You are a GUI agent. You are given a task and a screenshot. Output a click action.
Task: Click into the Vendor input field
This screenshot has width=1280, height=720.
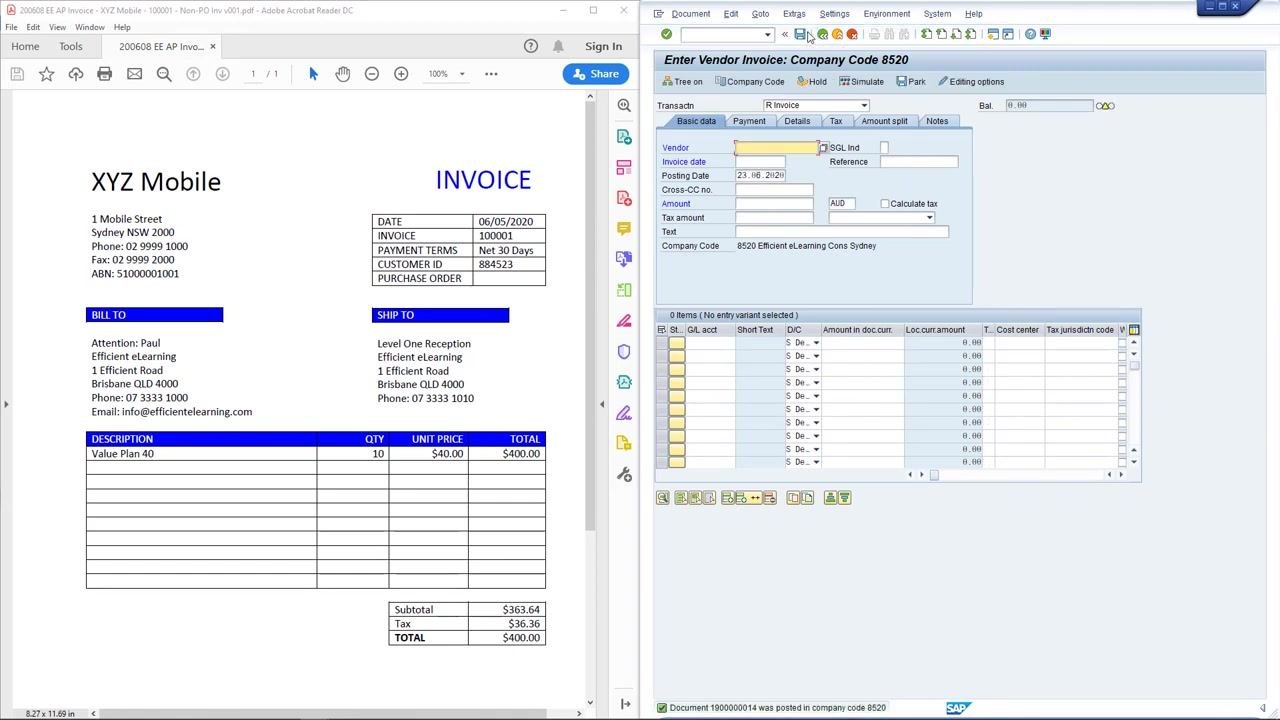coord(776,148)
